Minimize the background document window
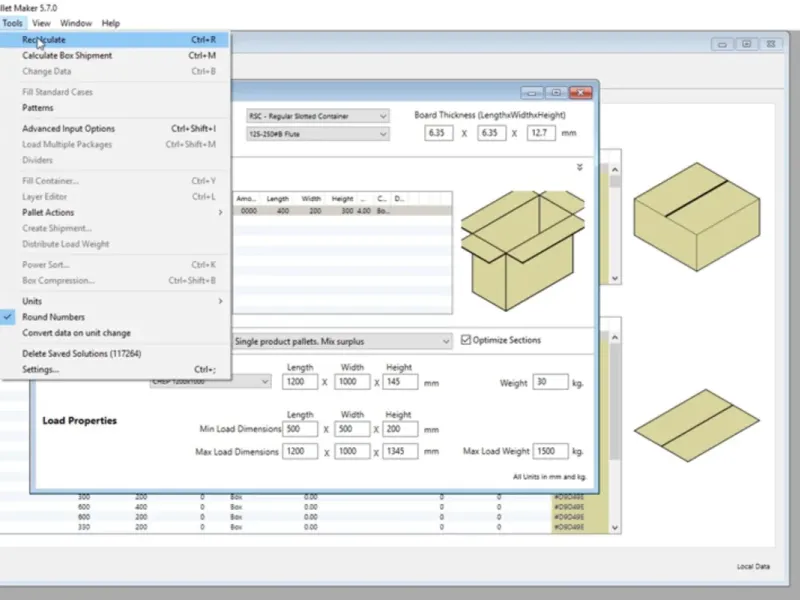The width and height of the screenshot is (800, 600). tap(722, 44)
